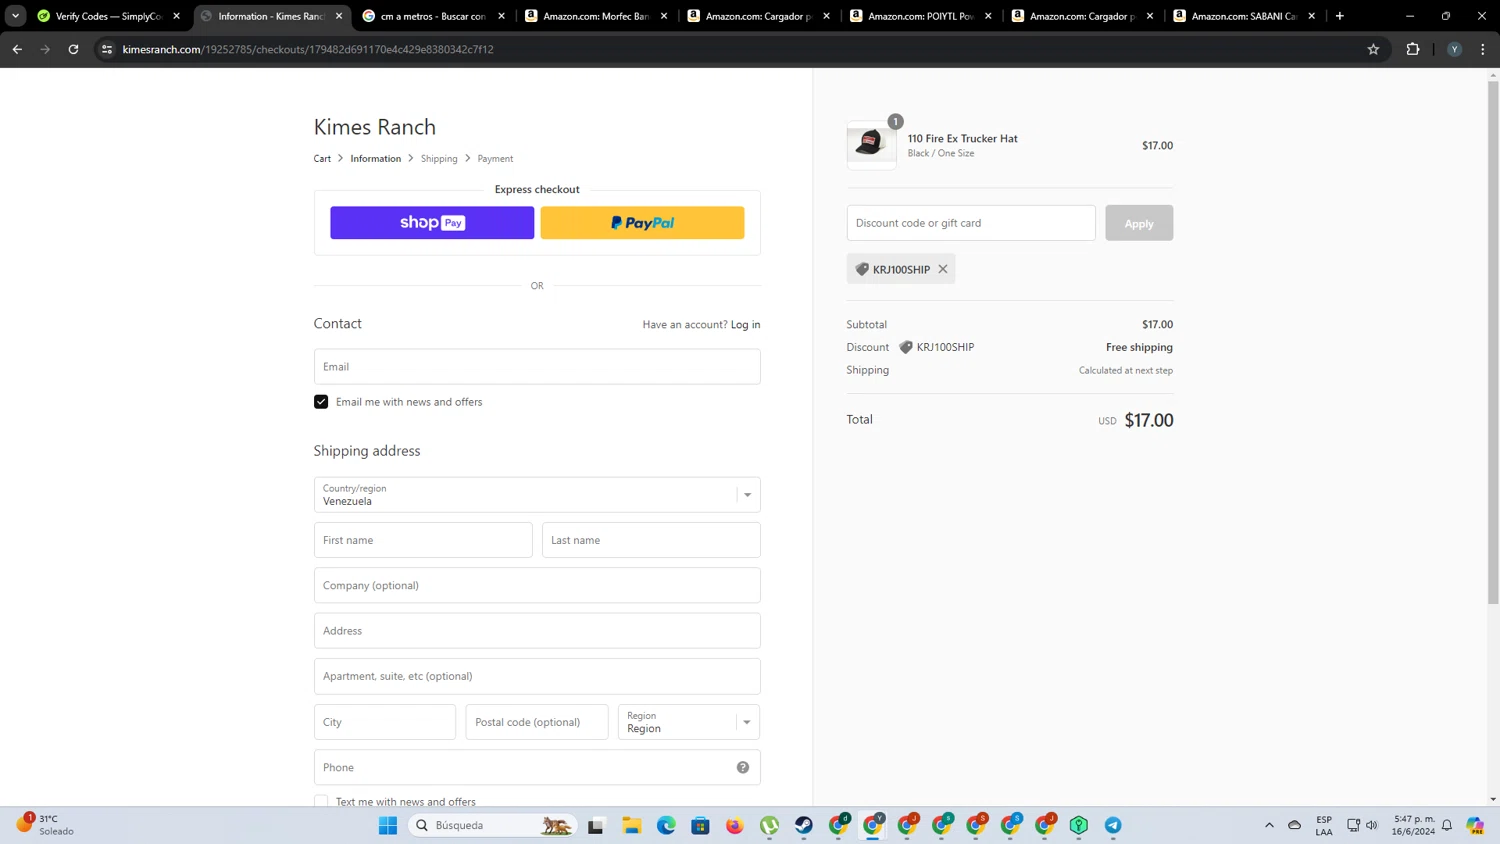1500x844 pixels.
Task: Click the discount tag icon in the summary row
Action: click(906, 347)
